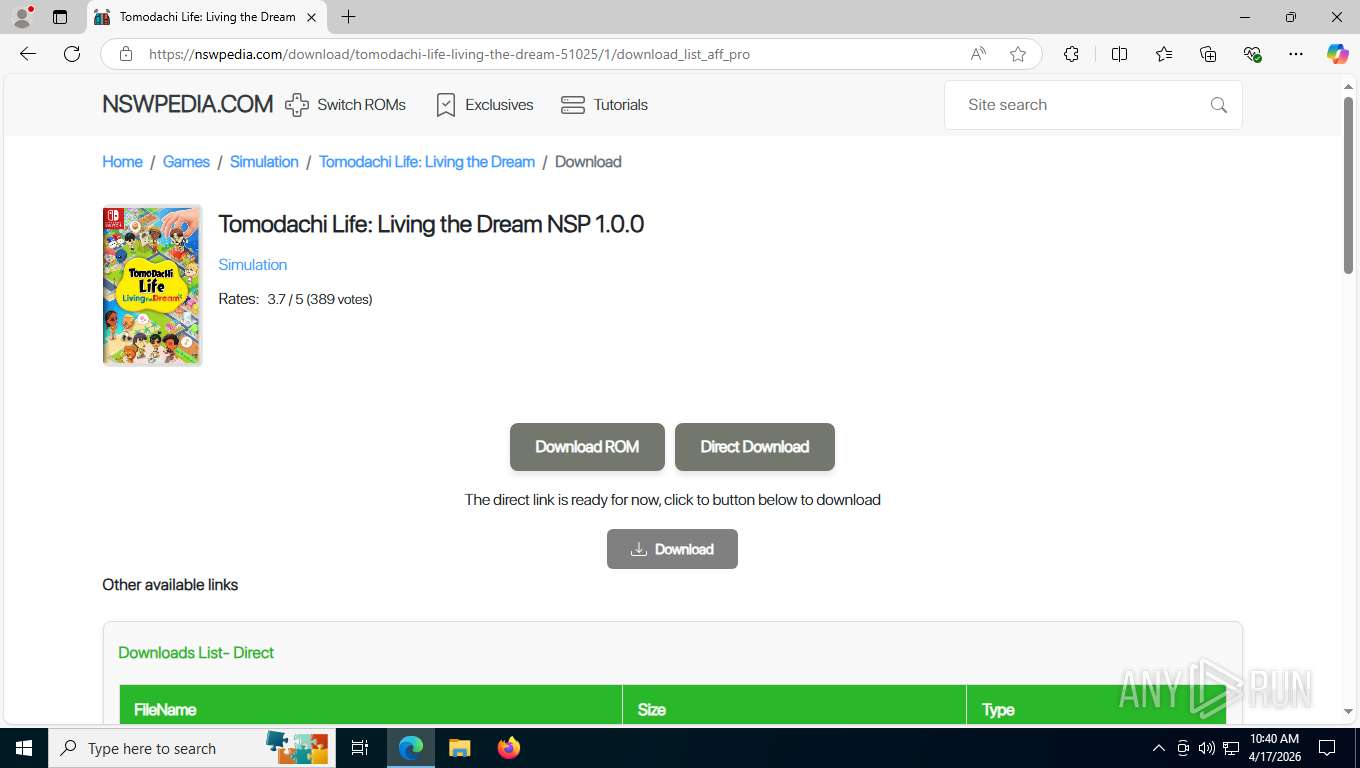
Task: Click the scrollbar down arrow
Action: coord(1348,711)
